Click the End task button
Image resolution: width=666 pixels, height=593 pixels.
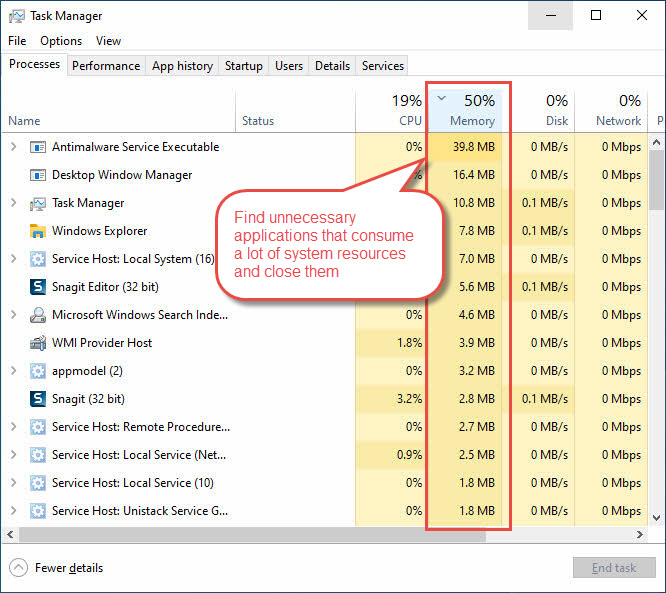coord(614,568)
